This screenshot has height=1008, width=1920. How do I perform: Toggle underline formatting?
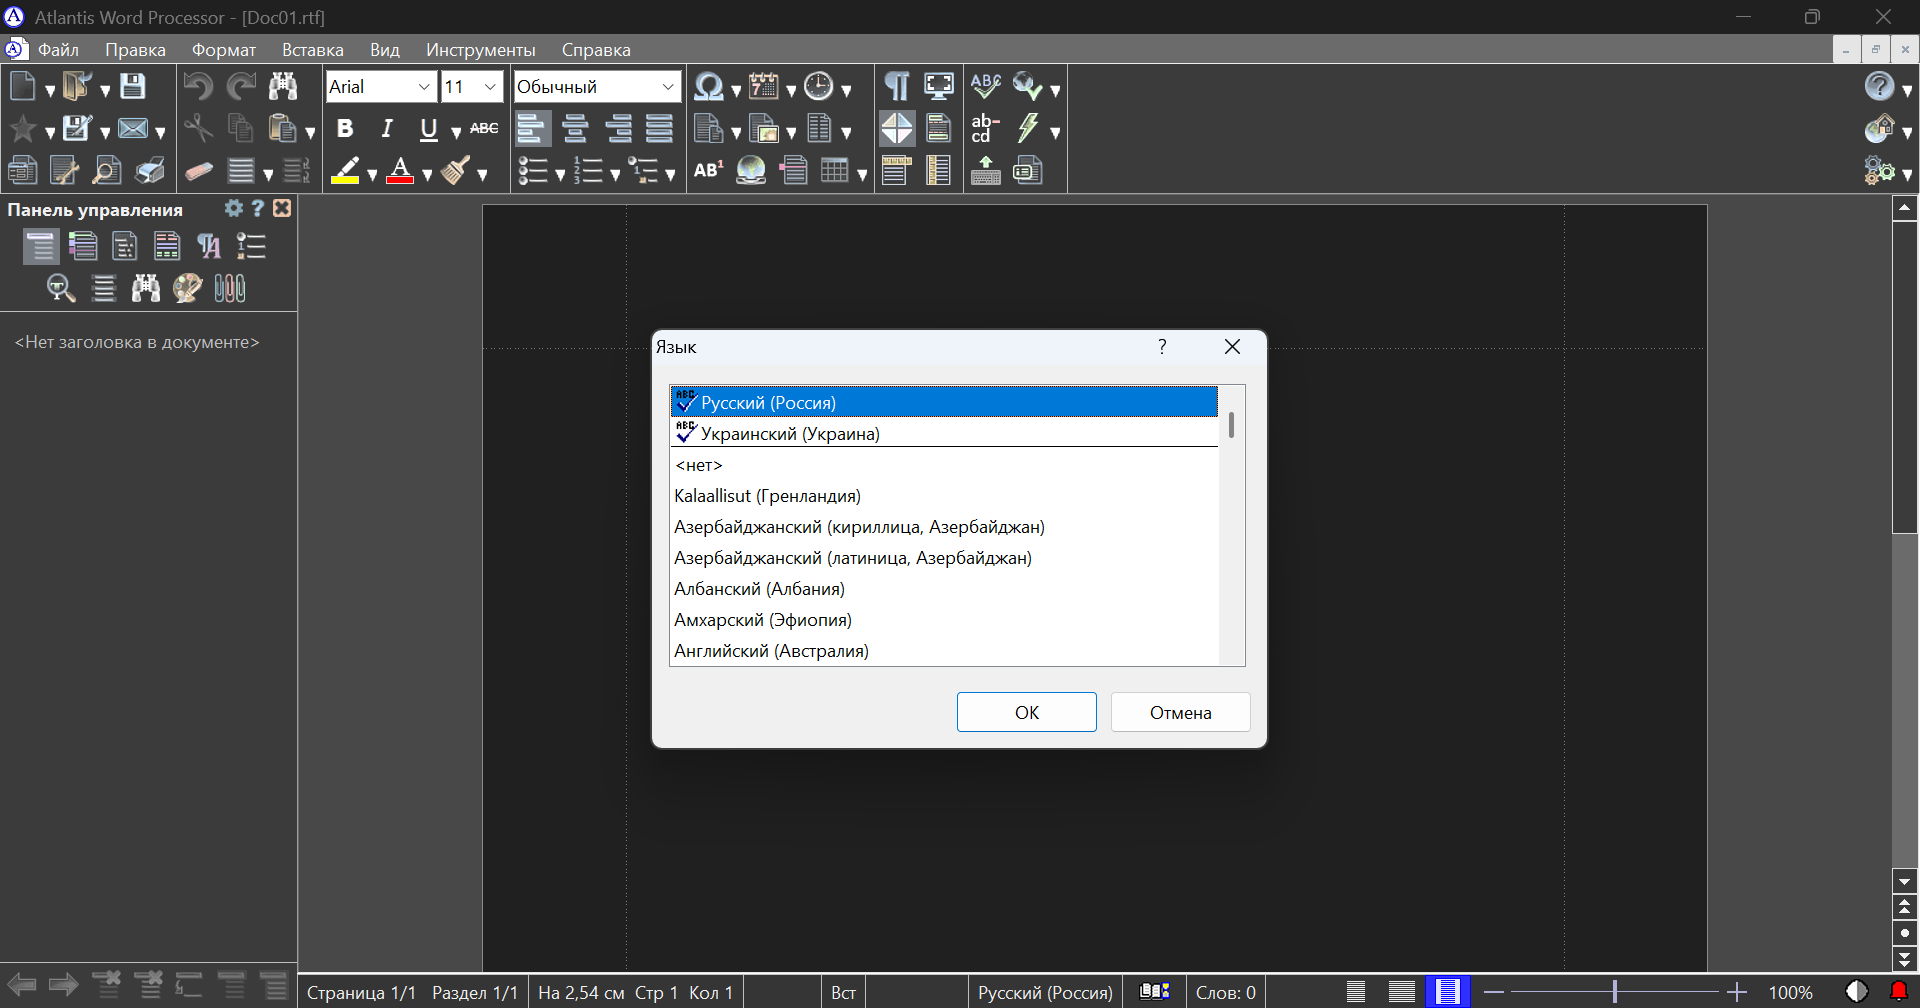pyautogui.click(x=429, y=128)
